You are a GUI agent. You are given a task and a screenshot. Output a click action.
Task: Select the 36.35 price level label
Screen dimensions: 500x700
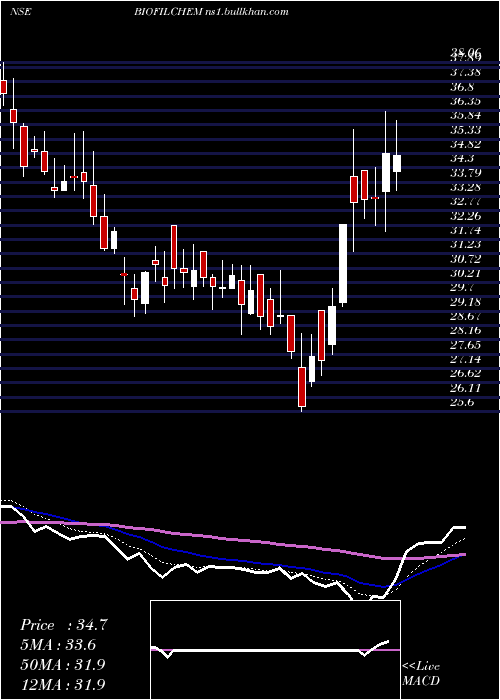466,101
